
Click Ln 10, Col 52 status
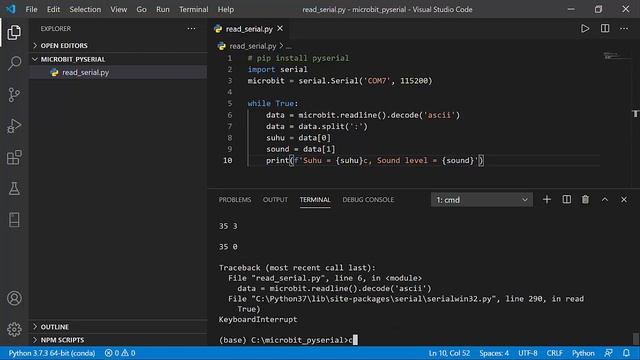pyautogui.click(x=449, y=353)
